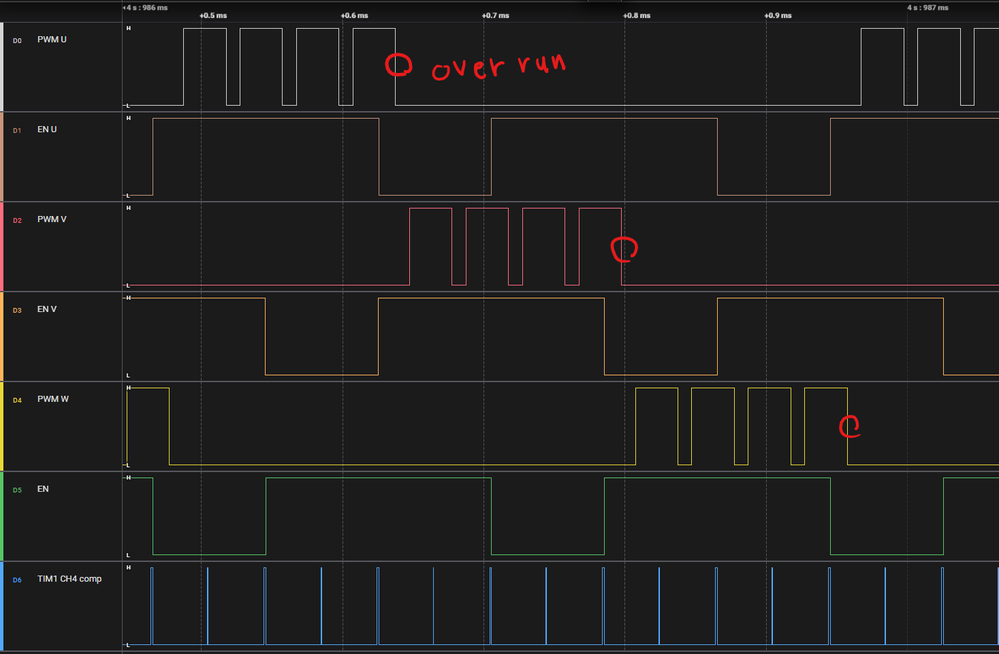
Task: Click the D0 channel index
Action: coord(17,41)
